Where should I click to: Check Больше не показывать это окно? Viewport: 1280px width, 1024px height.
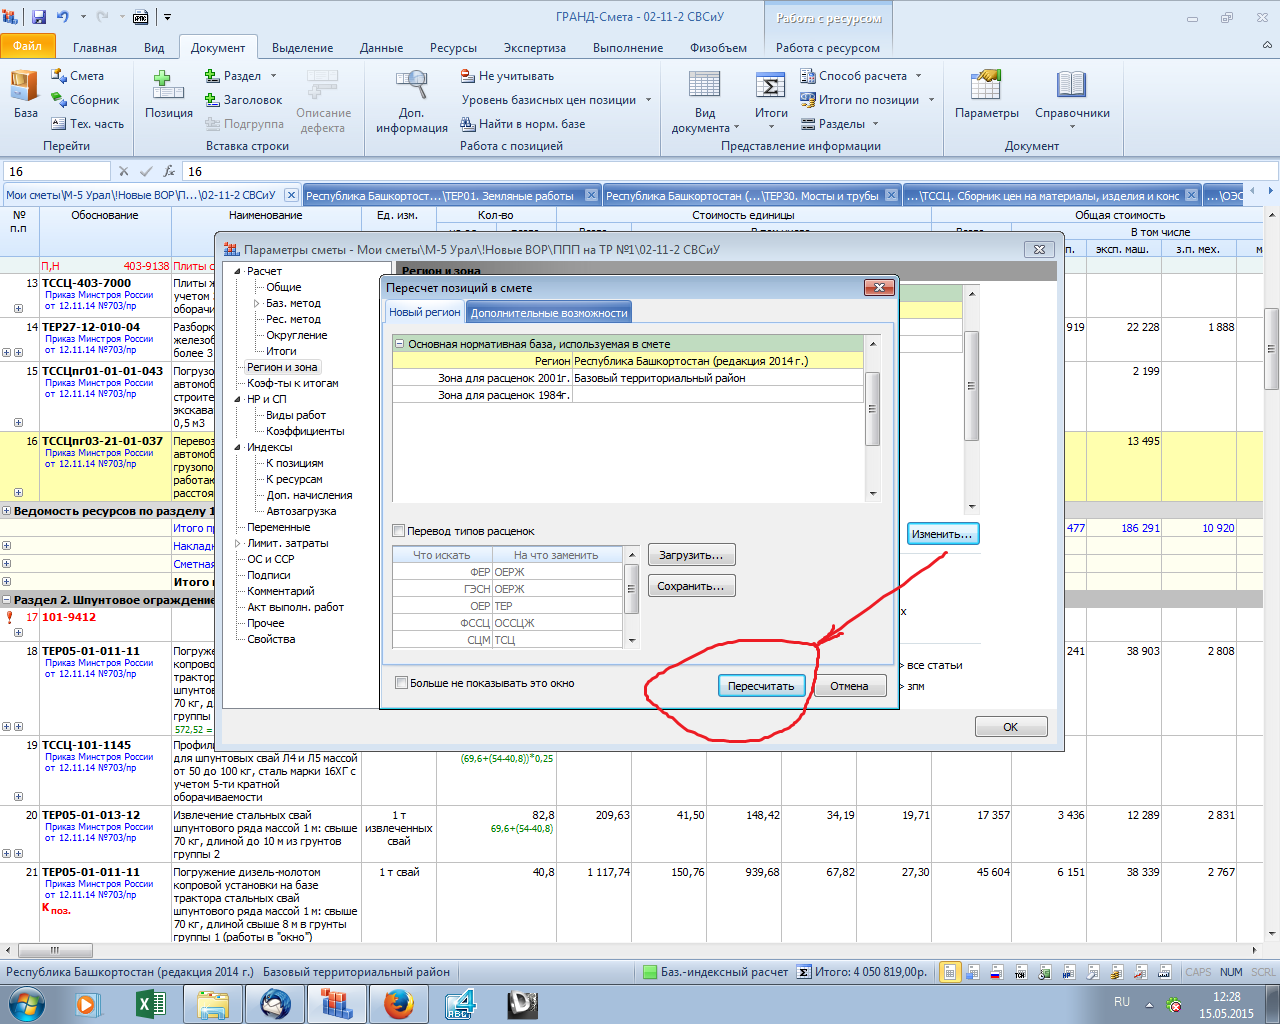402,683
